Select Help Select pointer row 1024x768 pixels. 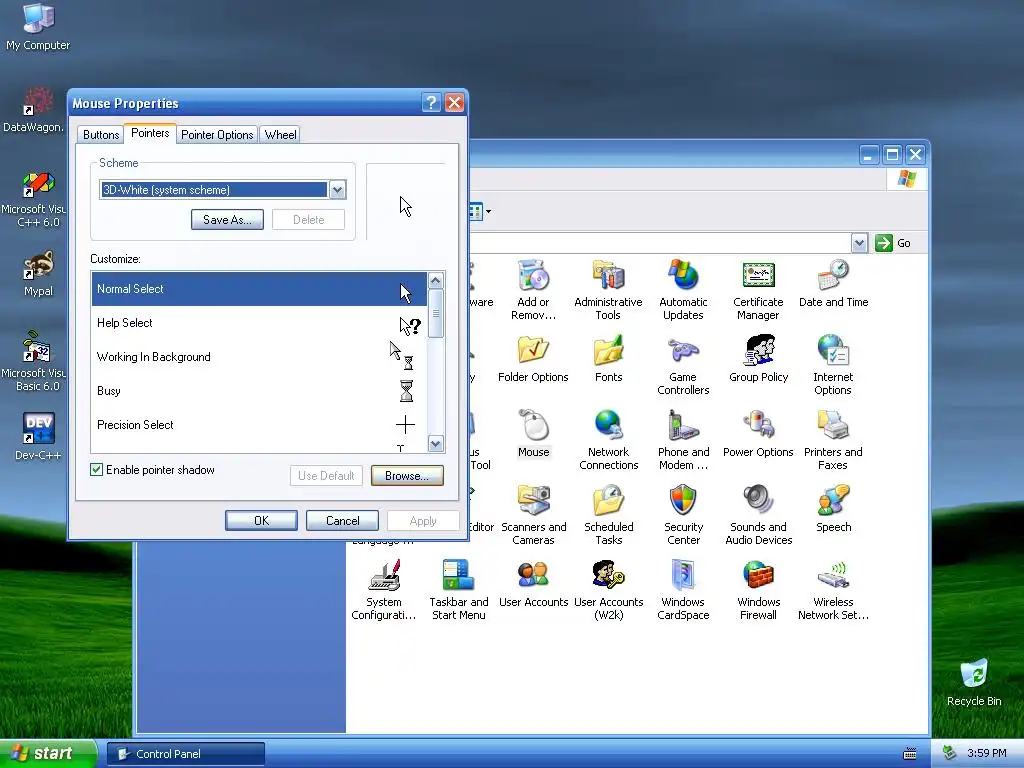click(x=259, y=323)
